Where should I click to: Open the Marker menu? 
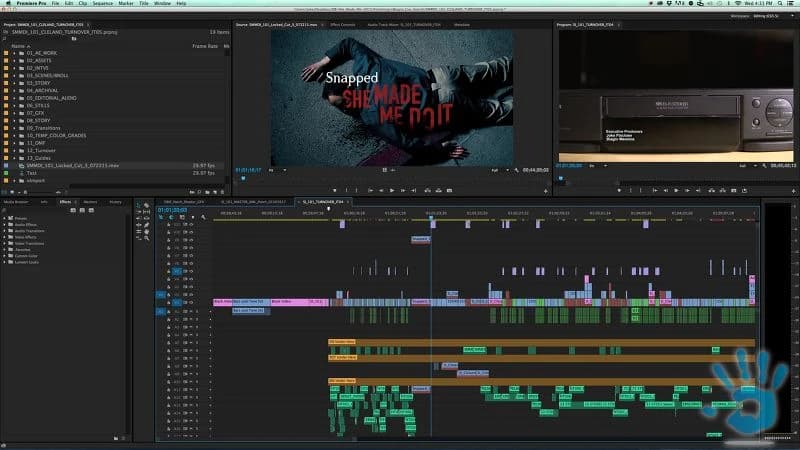[x=126, y=4]
